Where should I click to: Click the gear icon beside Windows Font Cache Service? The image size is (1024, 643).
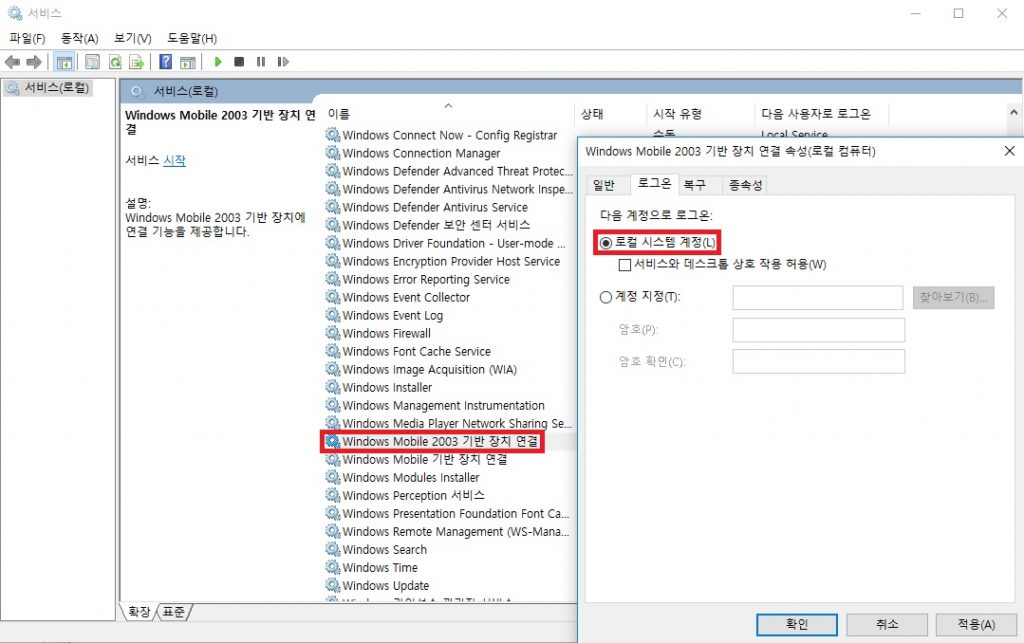pos(333,351)
